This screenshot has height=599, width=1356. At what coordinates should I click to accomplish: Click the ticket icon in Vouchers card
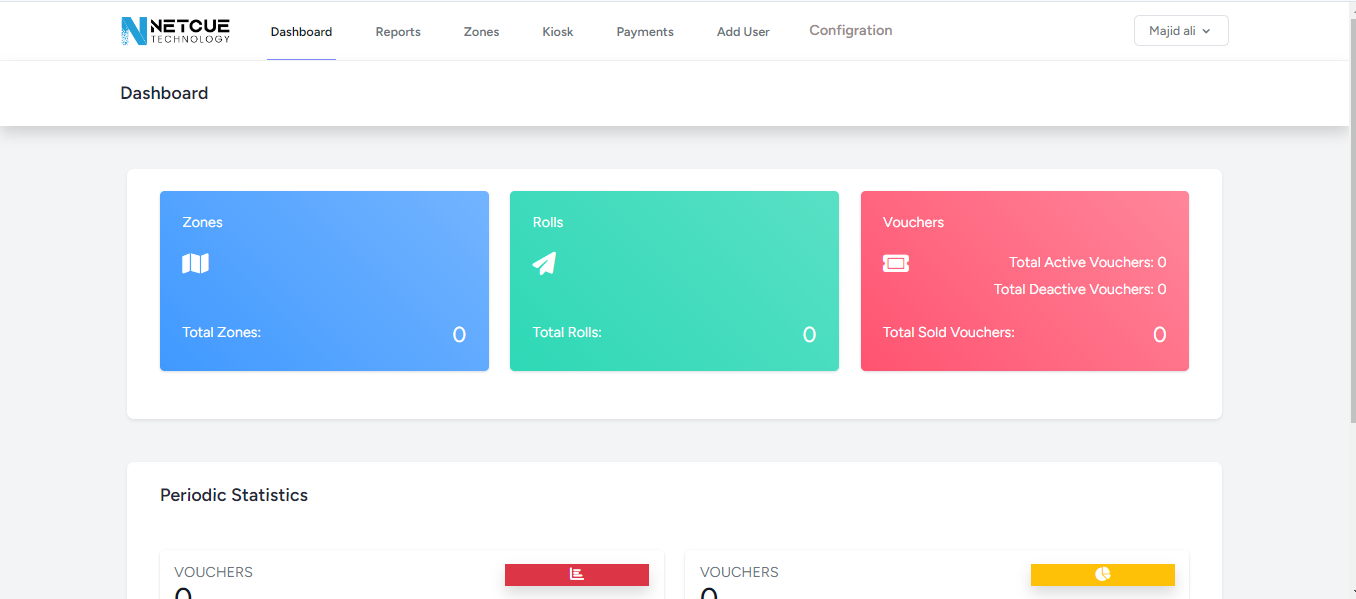tap(896, 263)
